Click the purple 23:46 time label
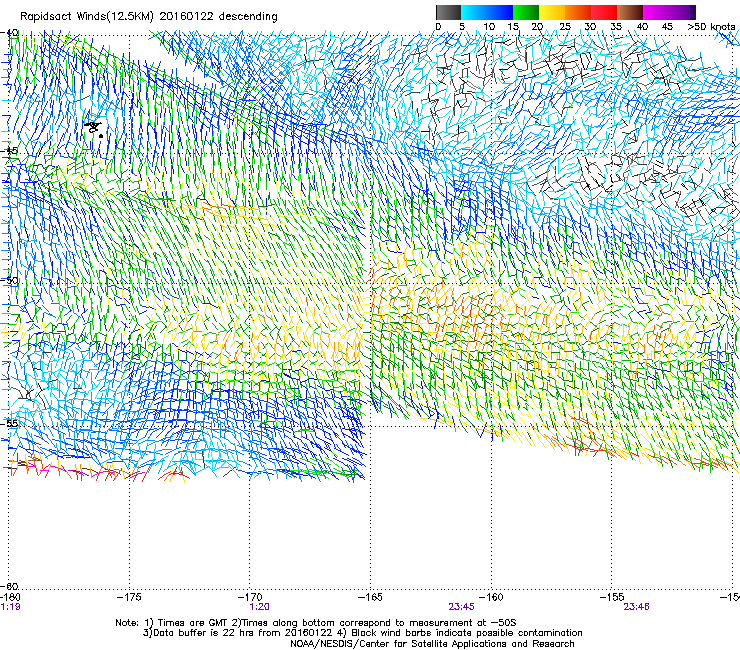Screen dimensions: 740x650 point(636,607)
